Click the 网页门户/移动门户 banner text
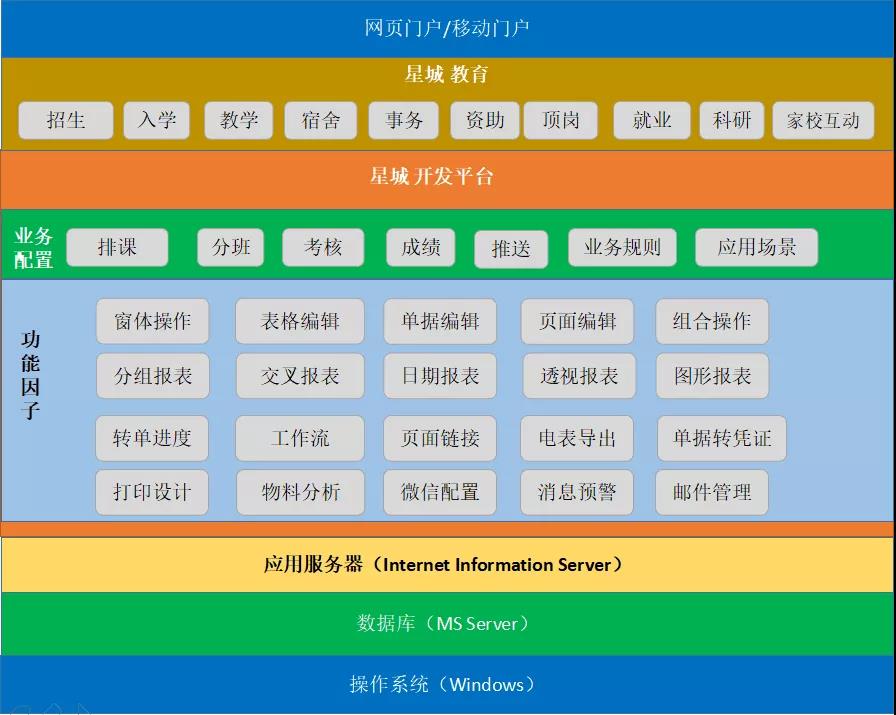Image resolution: width=896 pixels, height=715 pixels. (x=446, y=27)
